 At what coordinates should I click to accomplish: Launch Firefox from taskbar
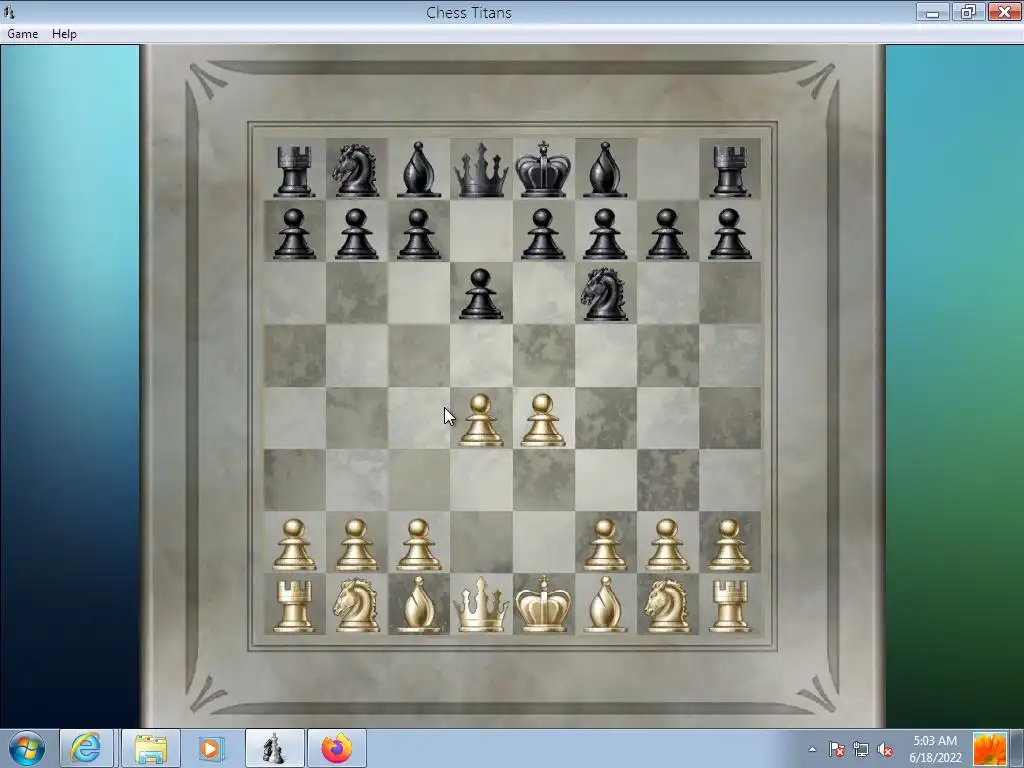pos(336,748)
